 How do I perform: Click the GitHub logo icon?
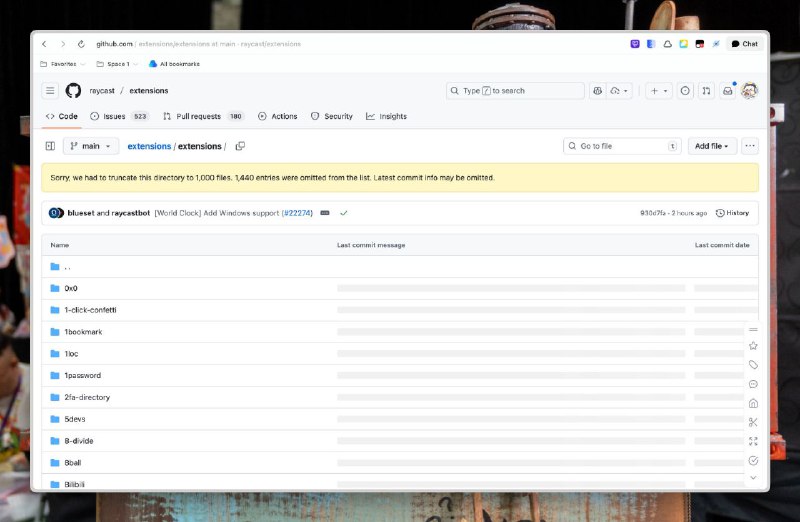tap(73, 91)
